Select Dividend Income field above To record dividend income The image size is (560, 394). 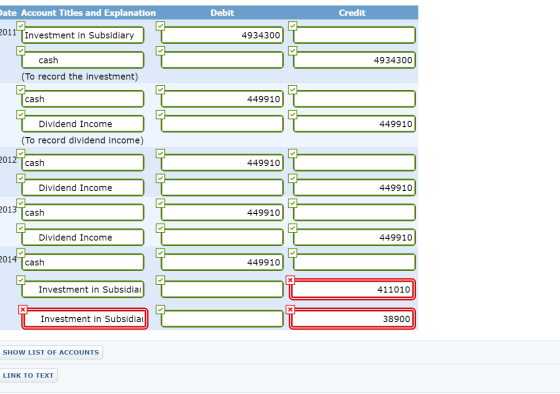[83, 124]
